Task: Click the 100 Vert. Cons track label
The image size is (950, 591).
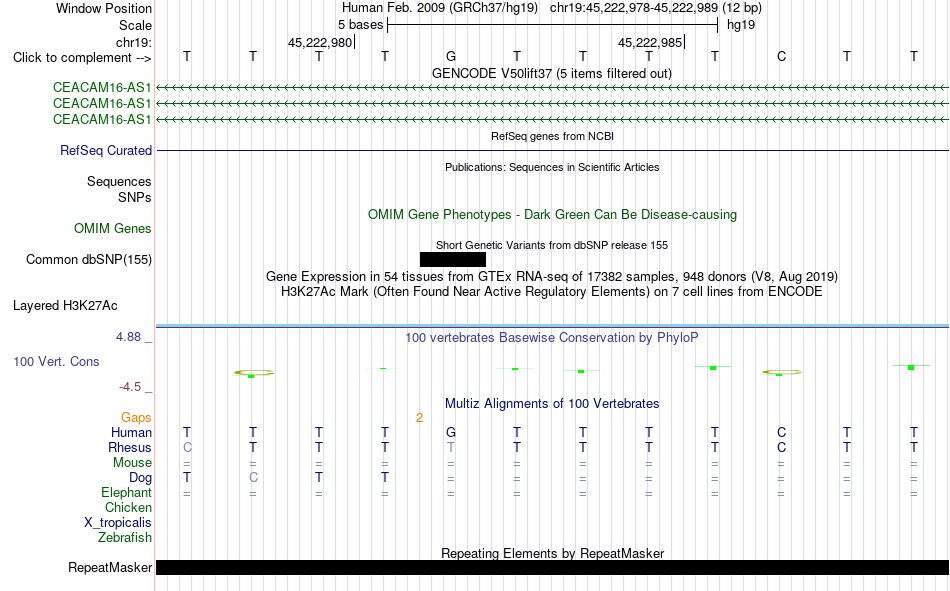Action: 56,361
